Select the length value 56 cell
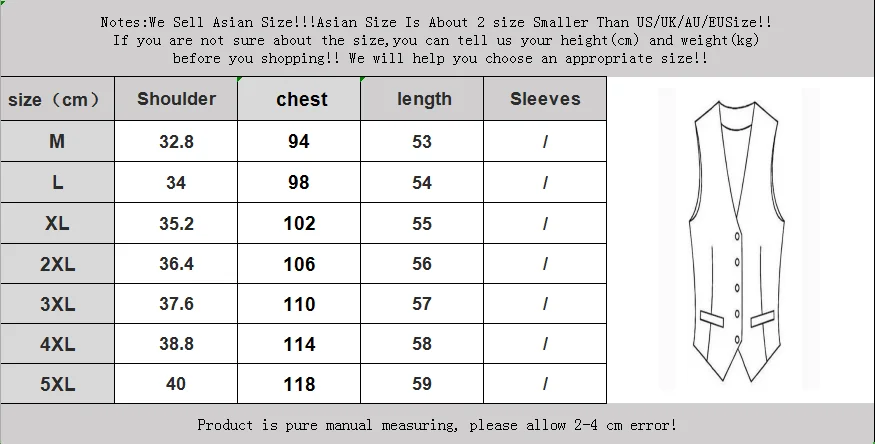Viewport: 875px width, 444px height. click(x=422, y=264)
